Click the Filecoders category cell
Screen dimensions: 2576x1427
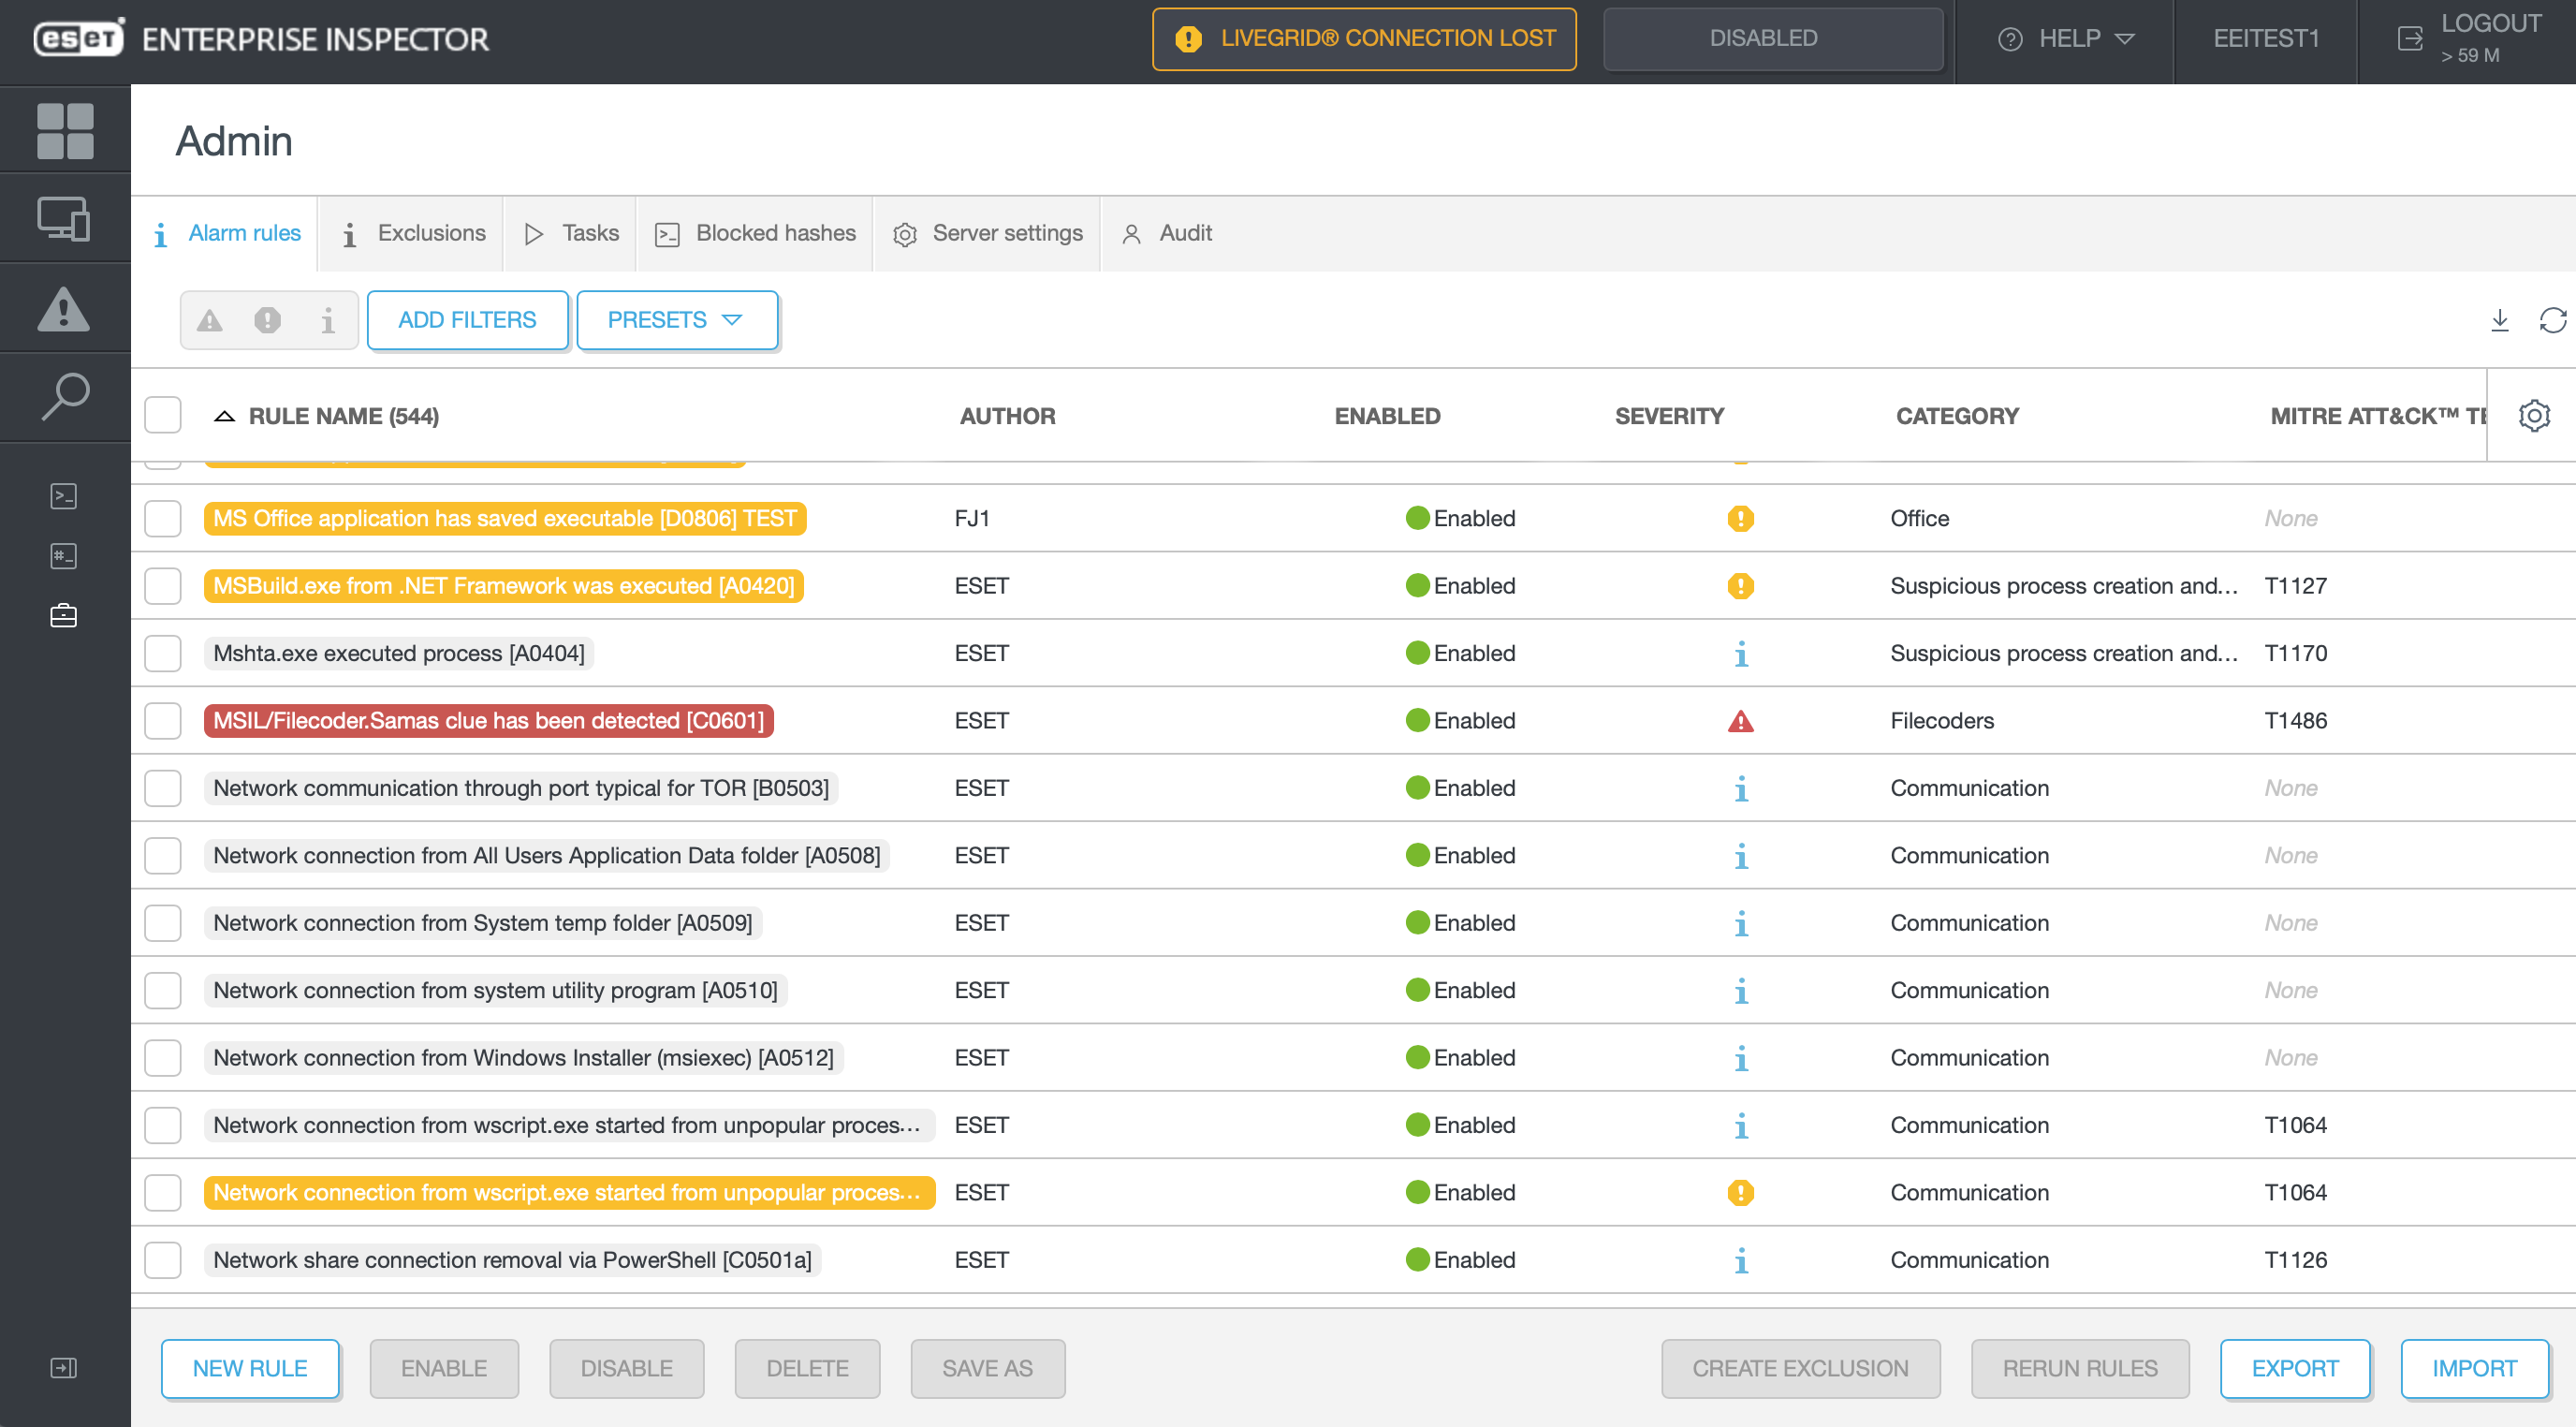coord(1941,721)
